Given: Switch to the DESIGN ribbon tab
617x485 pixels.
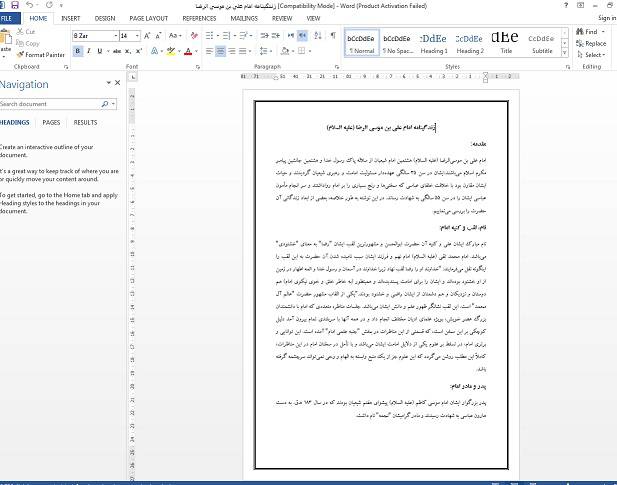Looking at the screenshot, I should click(x=105, y=18).
